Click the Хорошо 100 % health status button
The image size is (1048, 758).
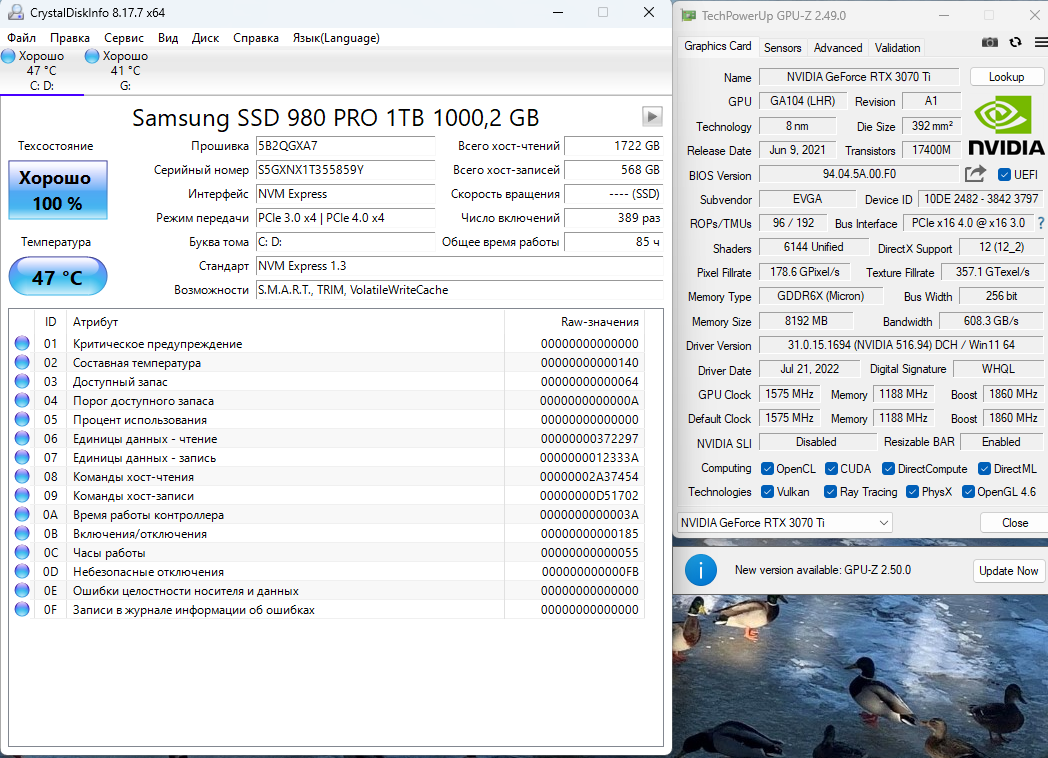pyautogui.click(x=57, y=190)
